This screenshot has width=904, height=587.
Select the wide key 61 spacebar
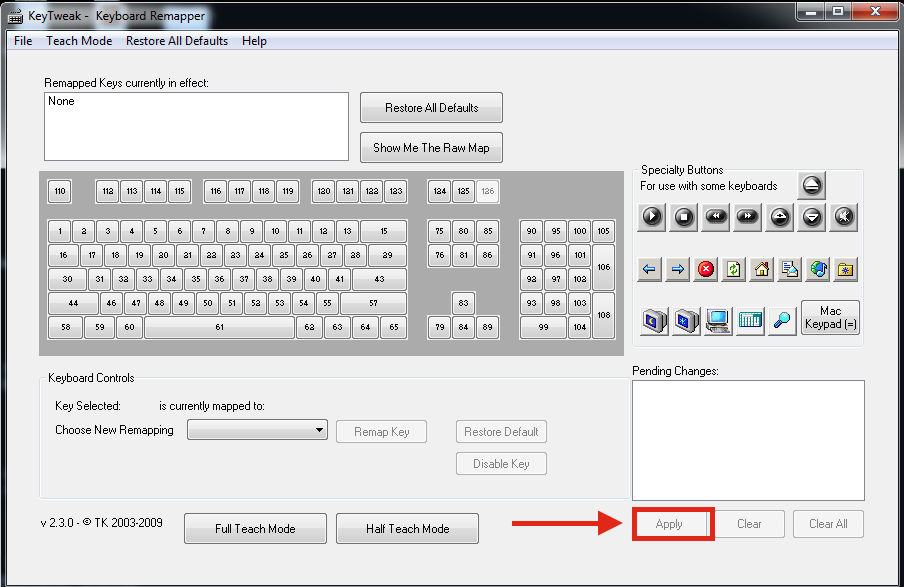click(x=220, y=327)
